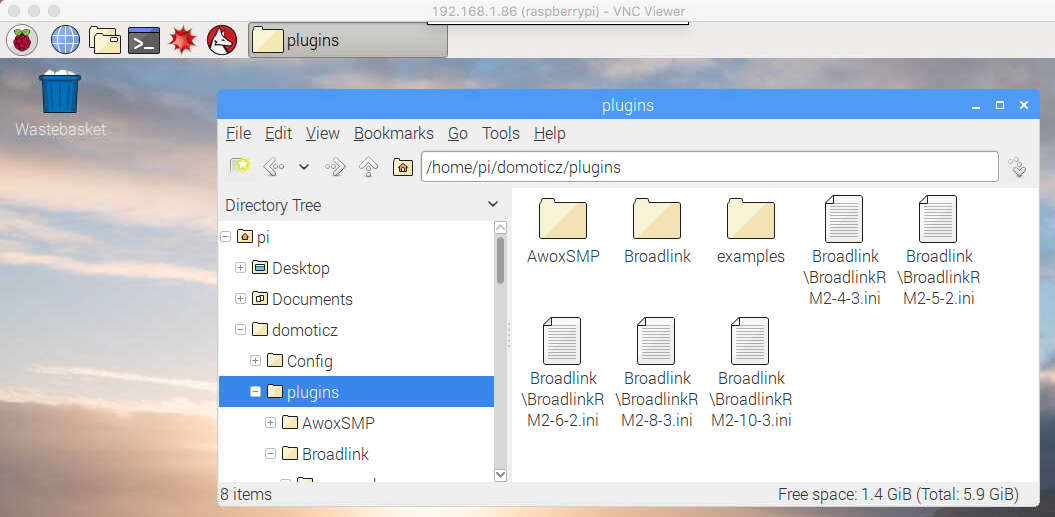Go up to parent folder
This screenshot has height=517, width=1055.
tap(368, 166)
